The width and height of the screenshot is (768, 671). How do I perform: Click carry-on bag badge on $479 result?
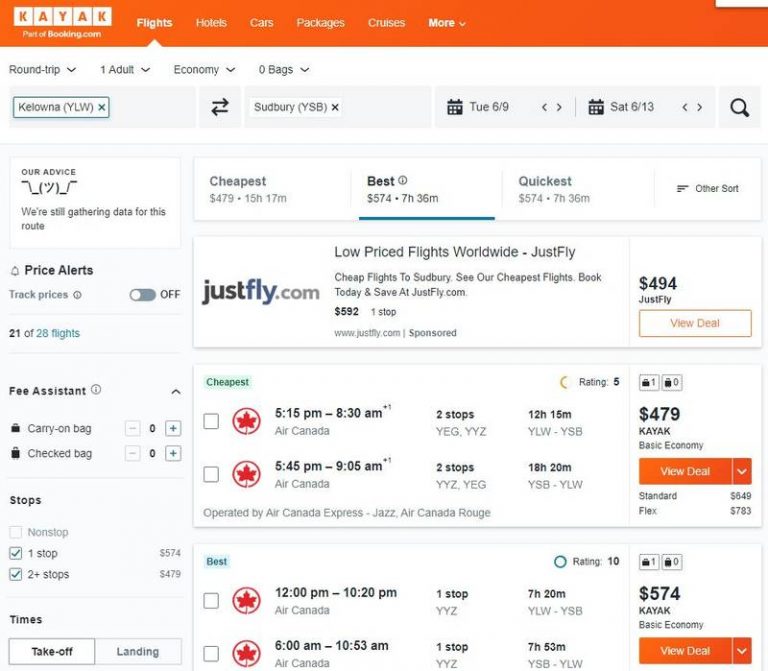tap(649, 383)
